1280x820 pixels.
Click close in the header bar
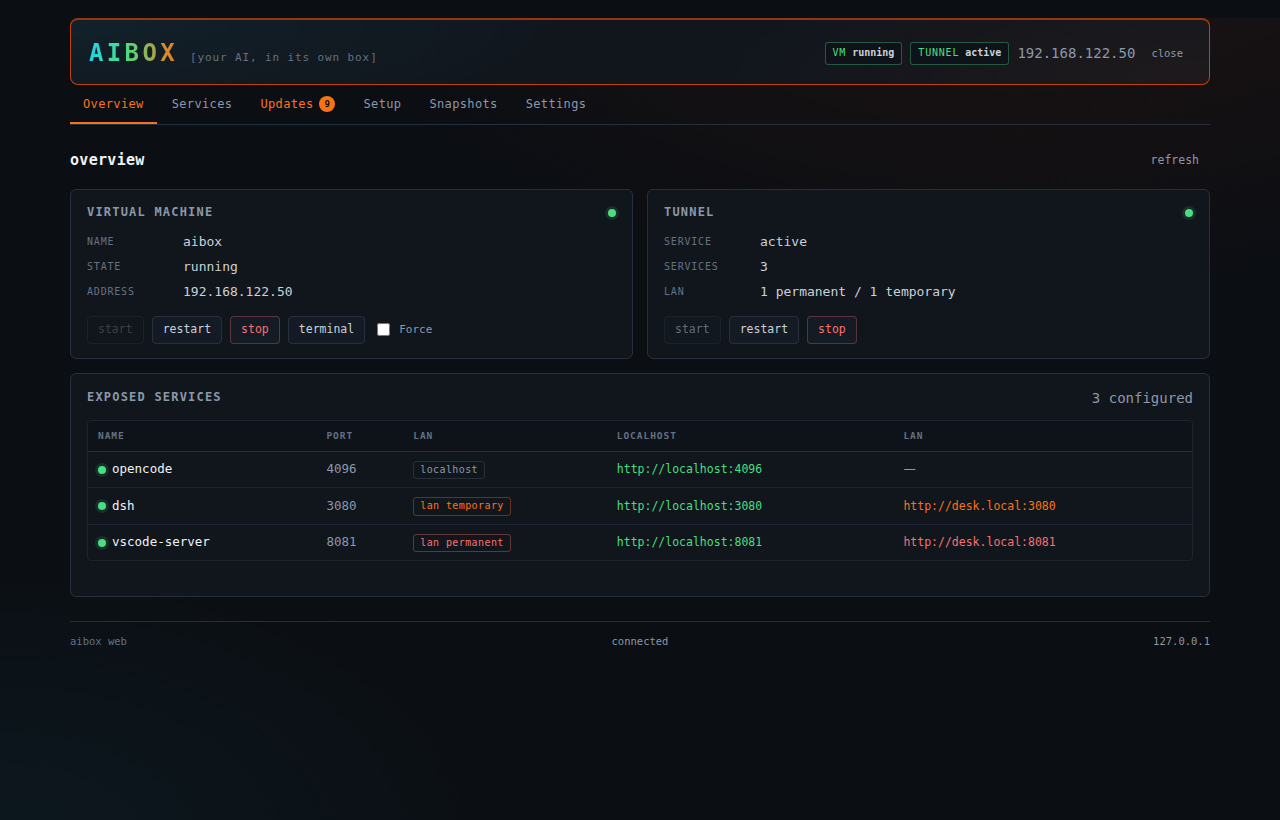point(1167,53)
